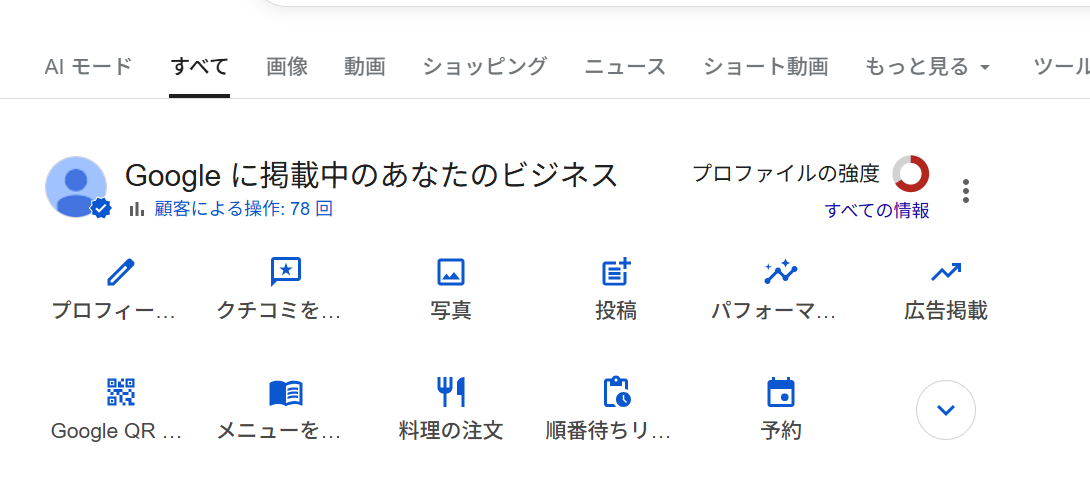Viewport: 1090px width, 490px height.
Task: Click the 料理の注文 fork and knife icon
Action: (451, 392)
